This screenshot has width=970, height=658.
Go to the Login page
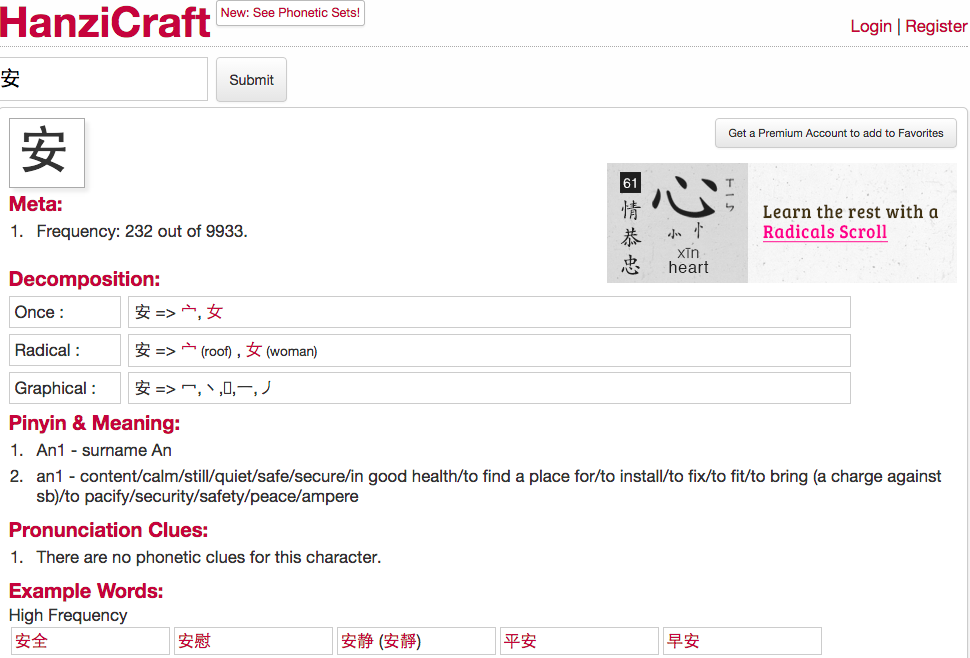tap(870, 26)
